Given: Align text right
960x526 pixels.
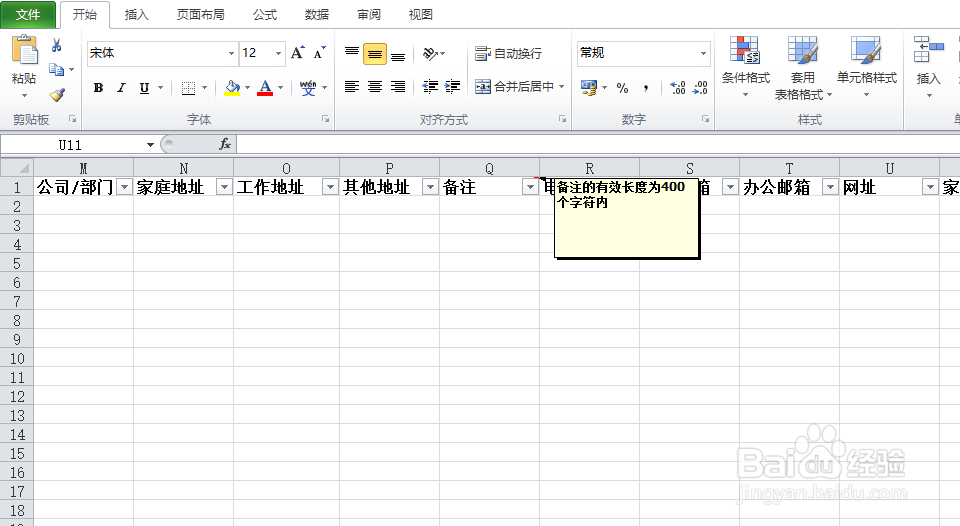Looking at the screenshot, I should pyautogui.click(x=398, y=87).
